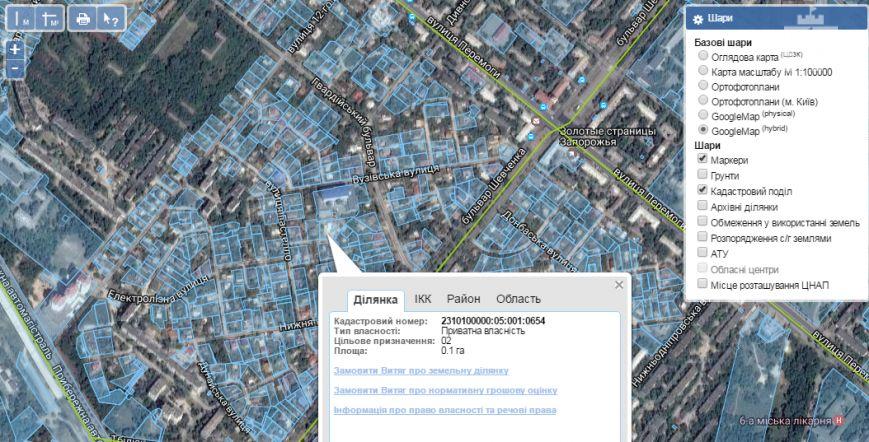This screenshot has height=442, width=869.
Task: Uncheck the Маркери layer checkbox
Action: [703, 160]
